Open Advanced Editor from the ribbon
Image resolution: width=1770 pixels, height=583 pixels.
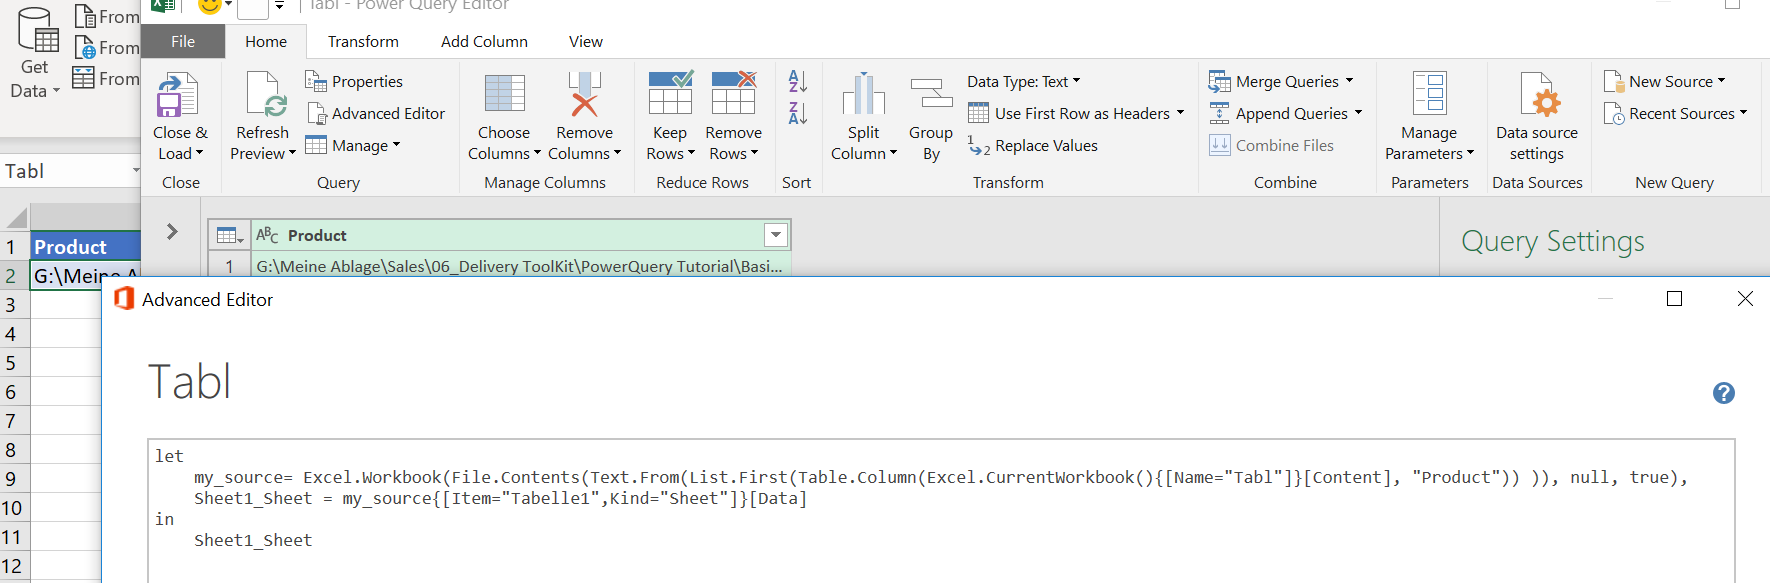pyautogui.click(x=376, y=114)
